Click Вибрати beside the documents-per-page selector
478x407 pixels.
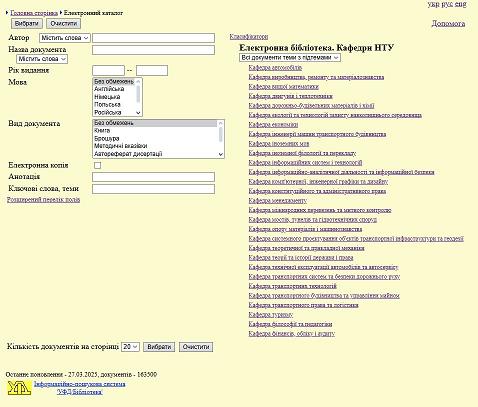(x=159, y=347)
